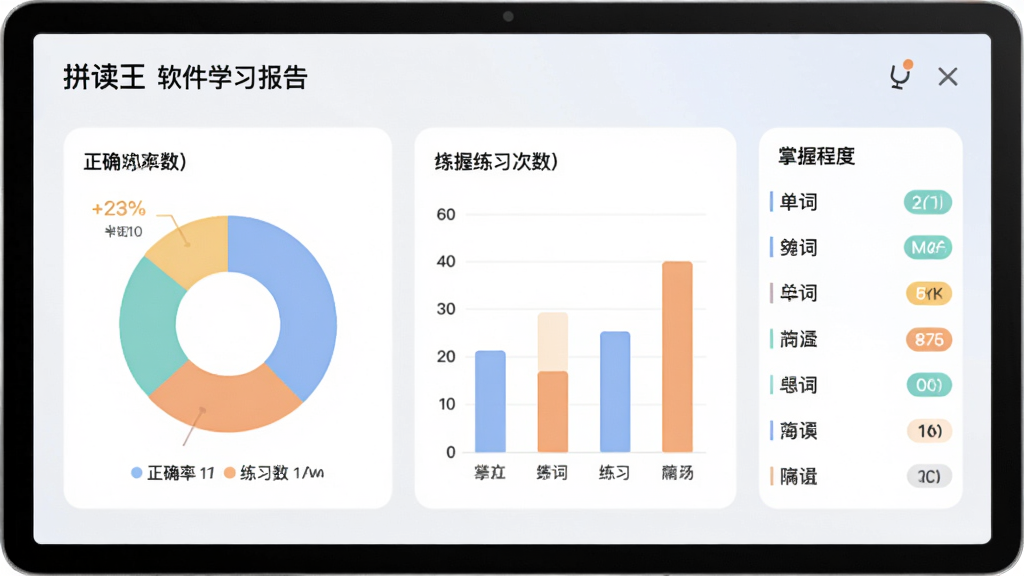Pick the teal segment of the donut chart

(148, 325)
